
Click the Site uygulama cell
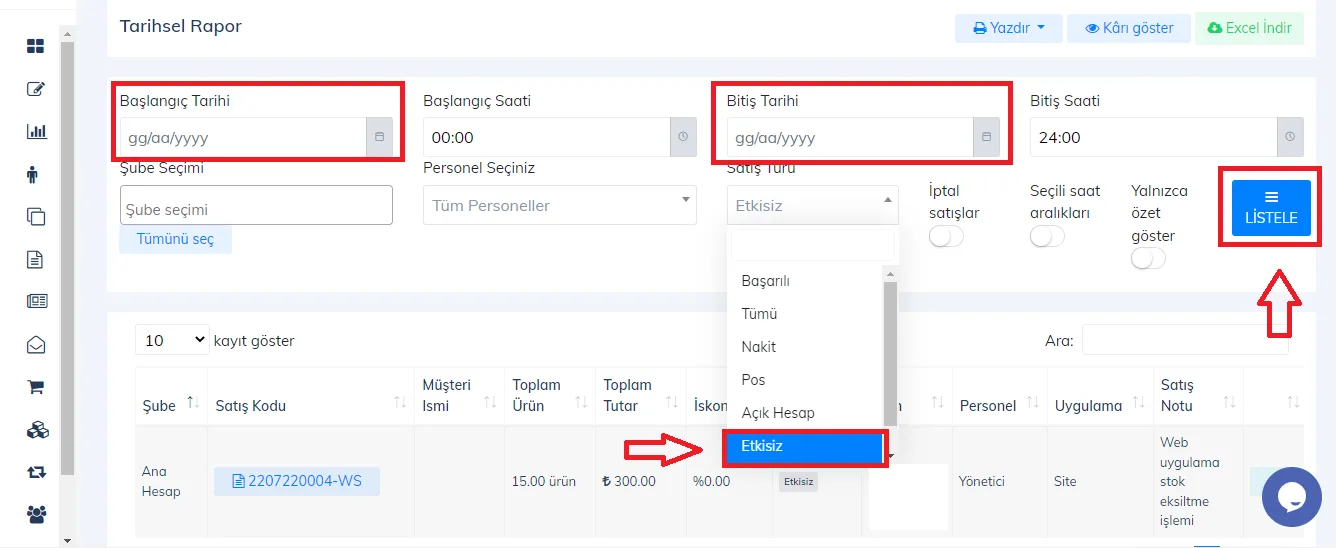(x=1065, y=481)
